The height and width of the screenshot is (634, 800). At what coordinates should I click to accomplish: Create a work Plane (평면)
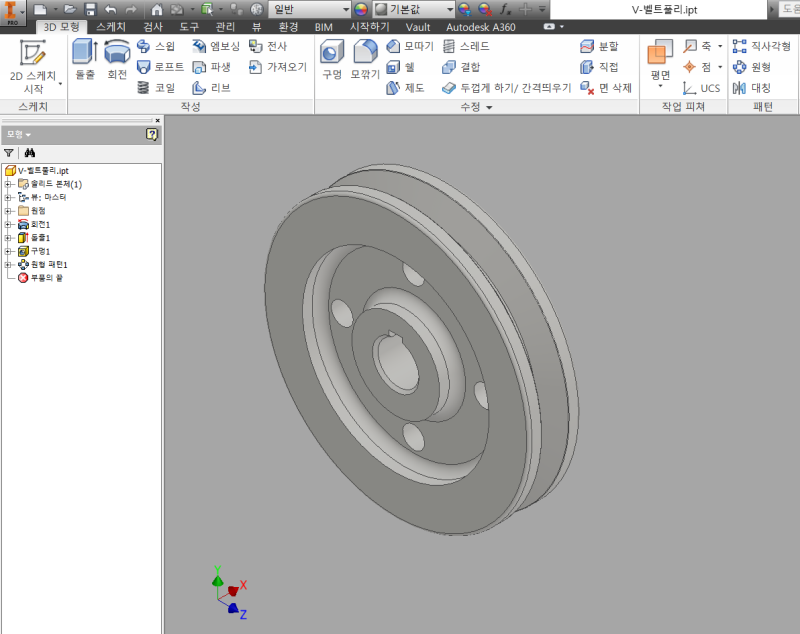point(660,62)
